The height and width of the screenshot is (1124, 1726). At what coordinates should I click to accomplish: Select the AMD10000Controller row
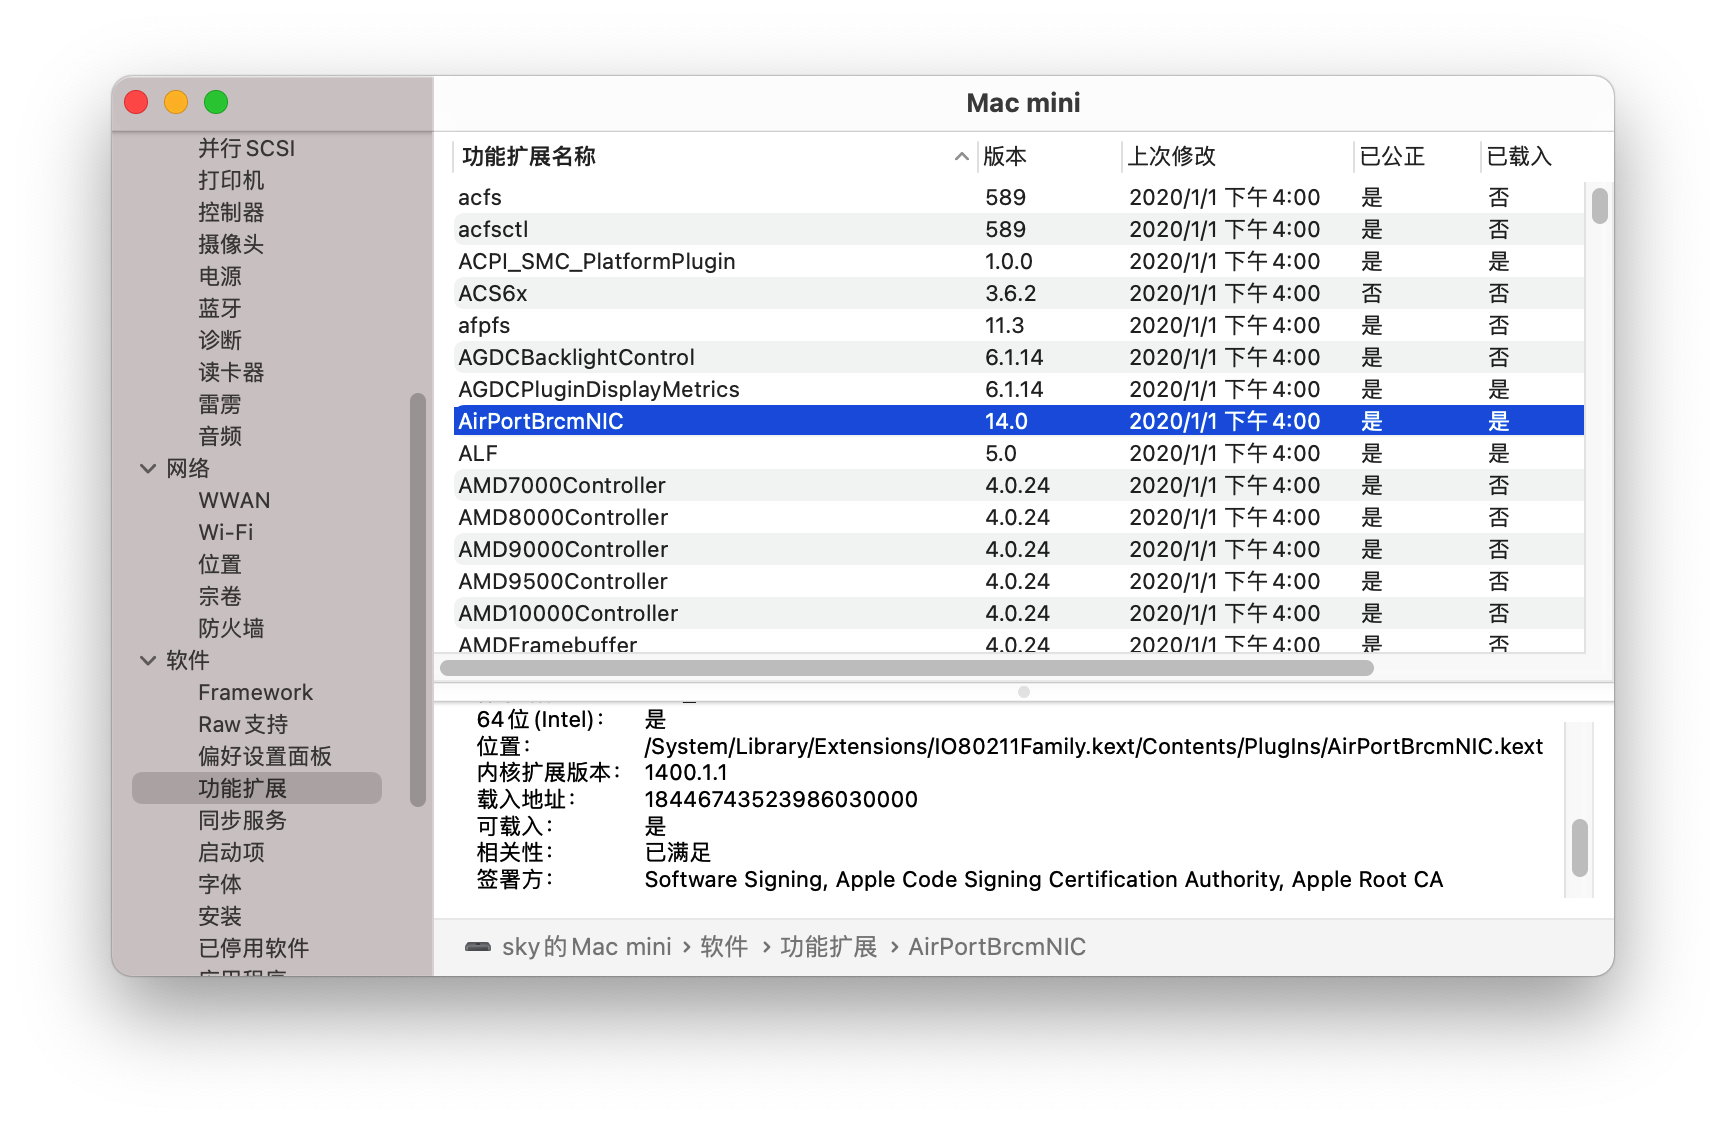tap(1019, 613)
